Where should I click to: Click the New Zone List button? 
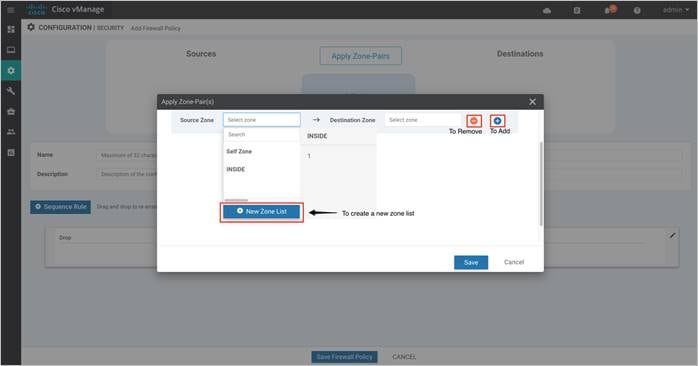pyautogui.click(x=262, y=211)
